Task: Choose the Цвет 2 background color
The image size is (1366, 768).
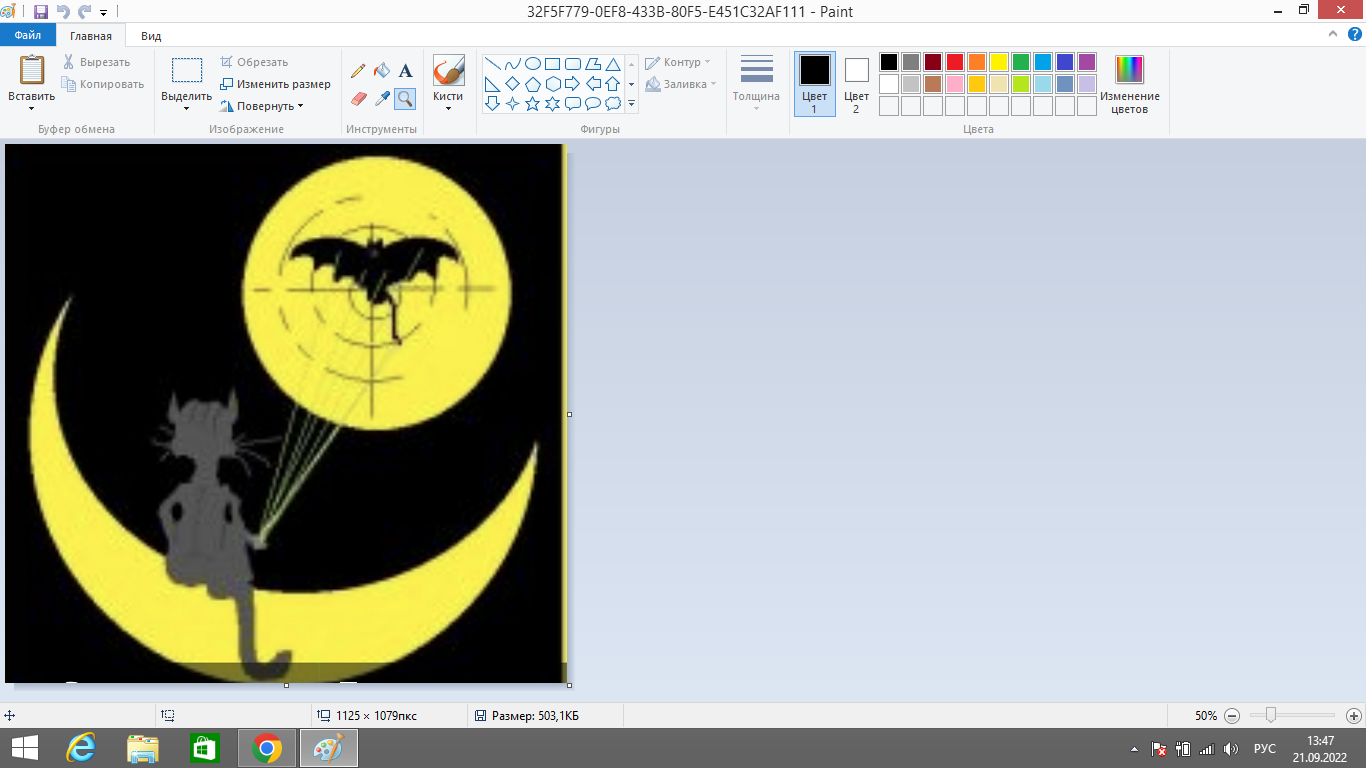Action: tap(856, 84)
